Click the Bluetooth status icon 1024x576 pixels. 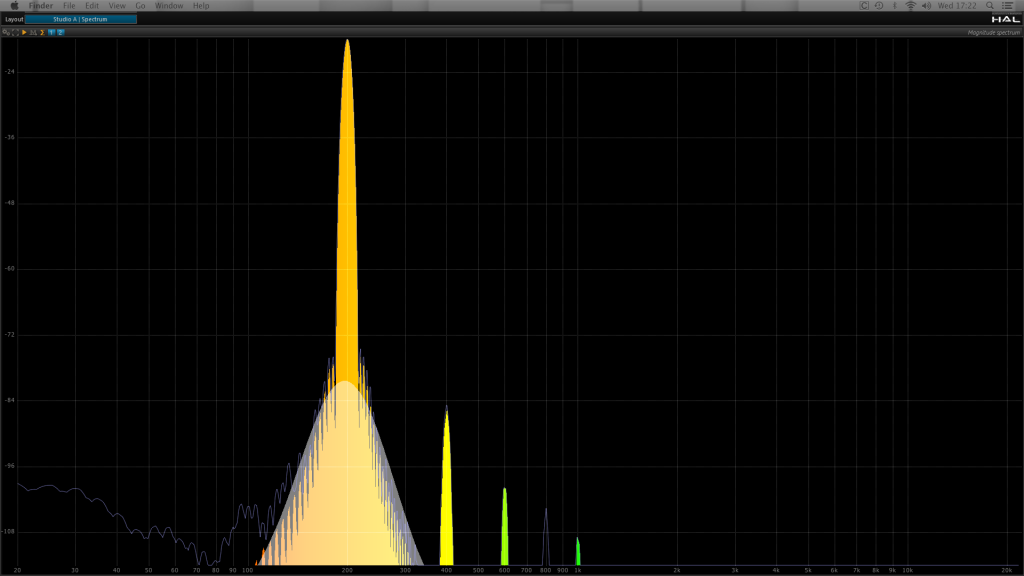point(895,5)
